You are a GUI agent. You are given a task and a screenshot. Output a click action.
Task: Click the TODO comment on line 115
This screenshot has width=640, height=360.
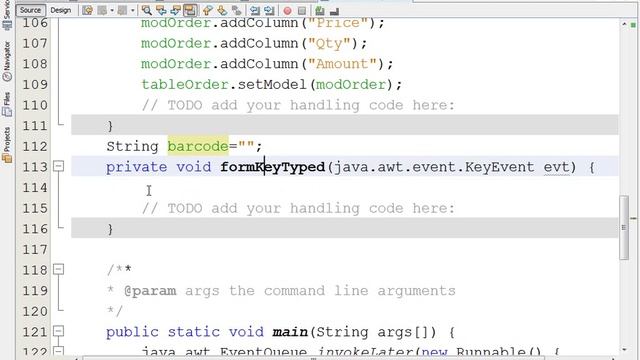pos(298,209)
